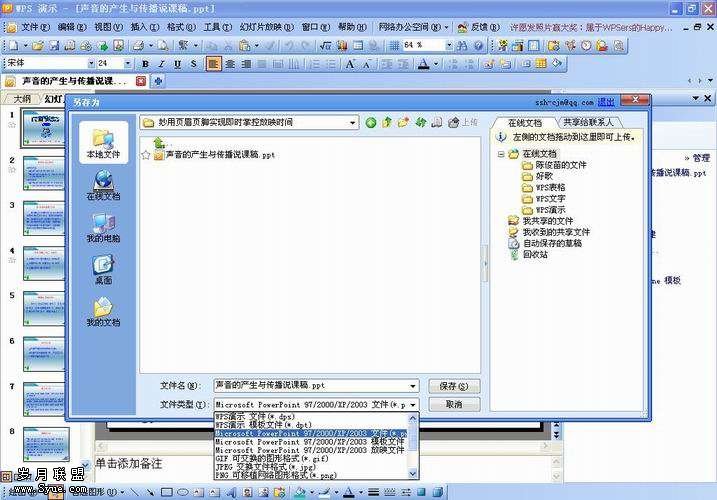Select WPS演示 模板文件 (*.dpt) type
This screenshot has width=717, height=500.
pos(312,425)
